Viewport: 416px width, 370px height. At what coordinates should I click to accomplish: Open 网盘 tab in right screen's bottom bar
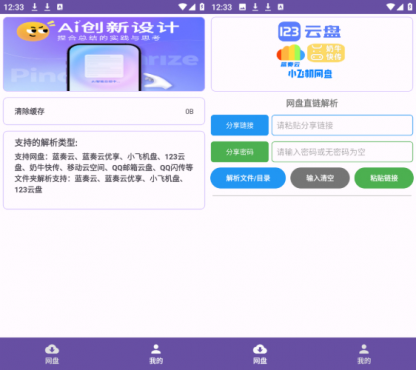(x=260, y=354)
